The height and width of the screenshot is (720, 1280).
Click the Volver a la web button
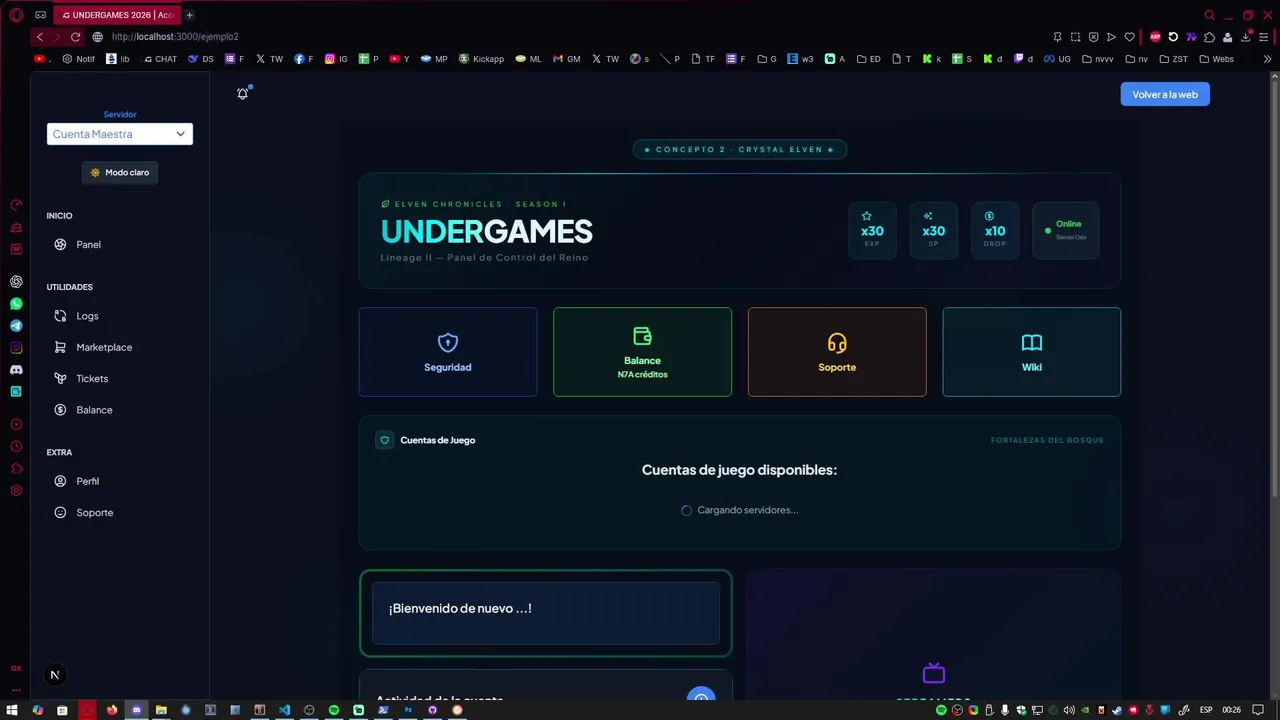click(x=1165, y=94)
